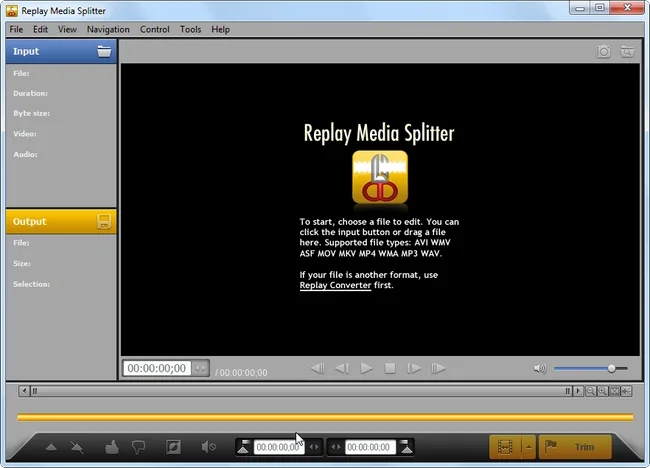Toggle the audio silence speaker icon
Image resolution: width=650 pixels, height=468 pixels.
coord(209,447)
